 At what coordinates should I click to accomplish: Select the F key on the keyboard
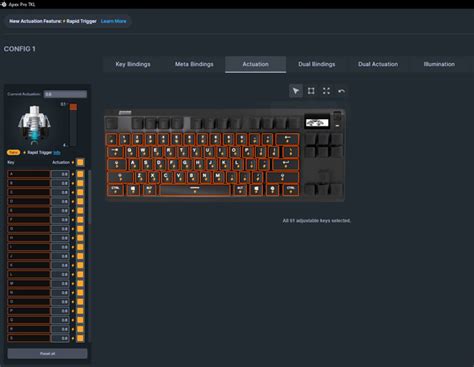click(172, 164)
